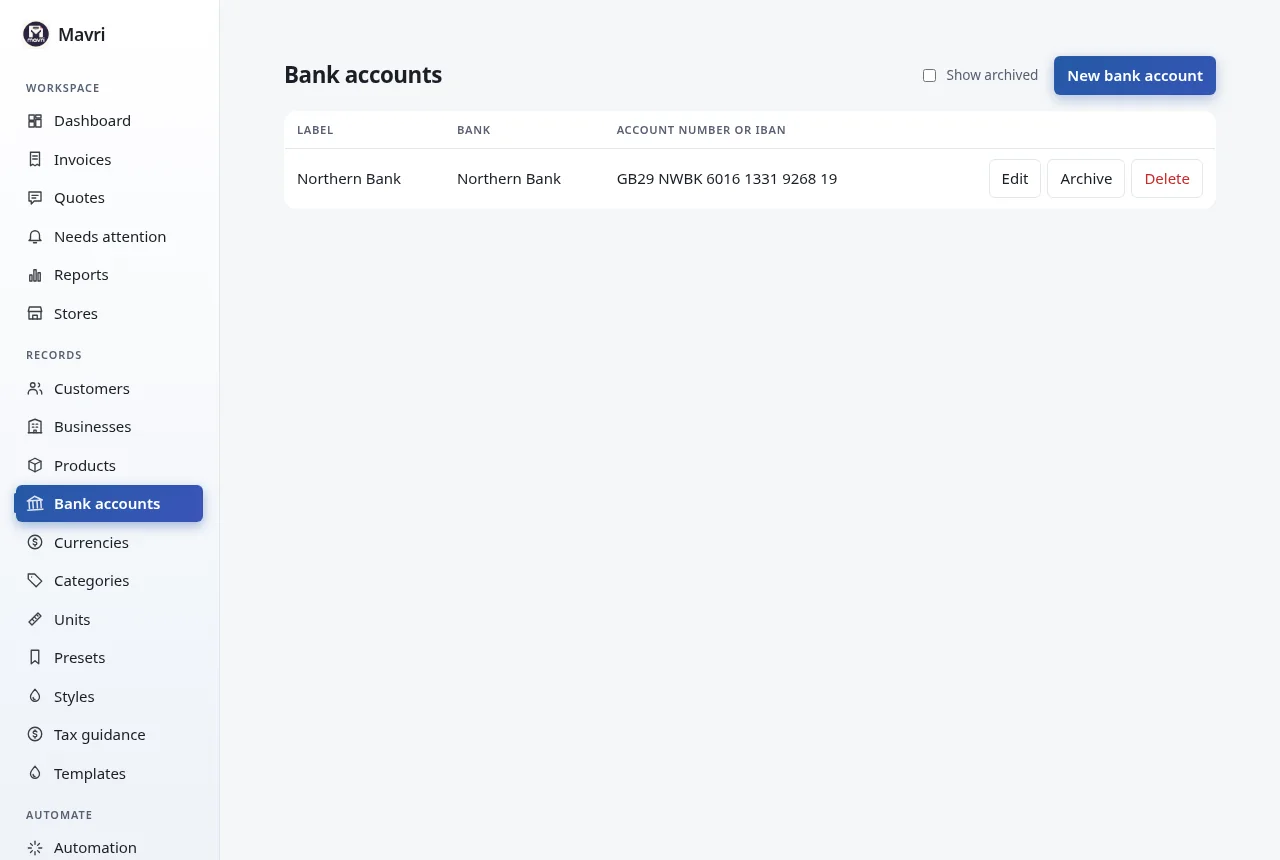
Task: Select the Bank accounts sidebar item
Action: pos(109,504)
